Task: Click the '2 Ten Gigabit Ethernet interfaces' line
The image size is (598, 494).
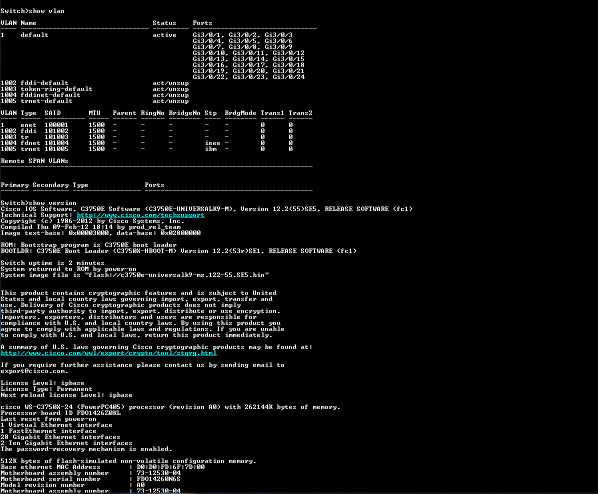Action: [x=66, y=443]
